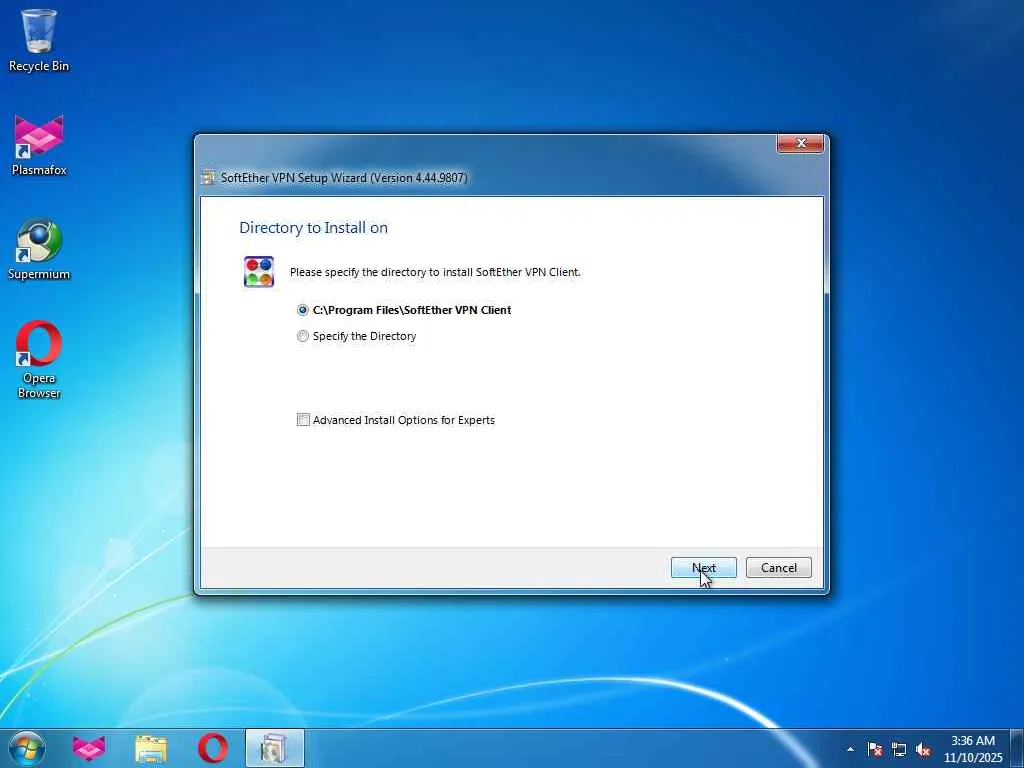Open the Windows Start menu orb
This screenshot has height=768, width=1024.
click(x=27, y=748)
